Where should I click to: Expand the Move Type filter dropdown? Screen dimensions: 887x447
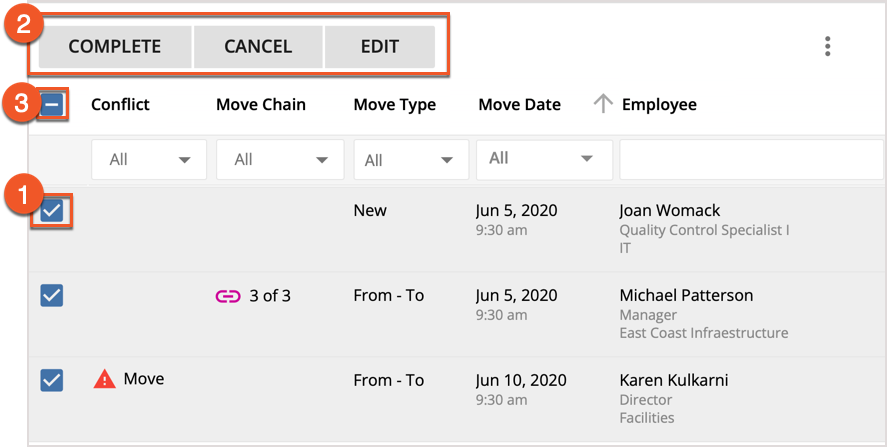(410, 160)
